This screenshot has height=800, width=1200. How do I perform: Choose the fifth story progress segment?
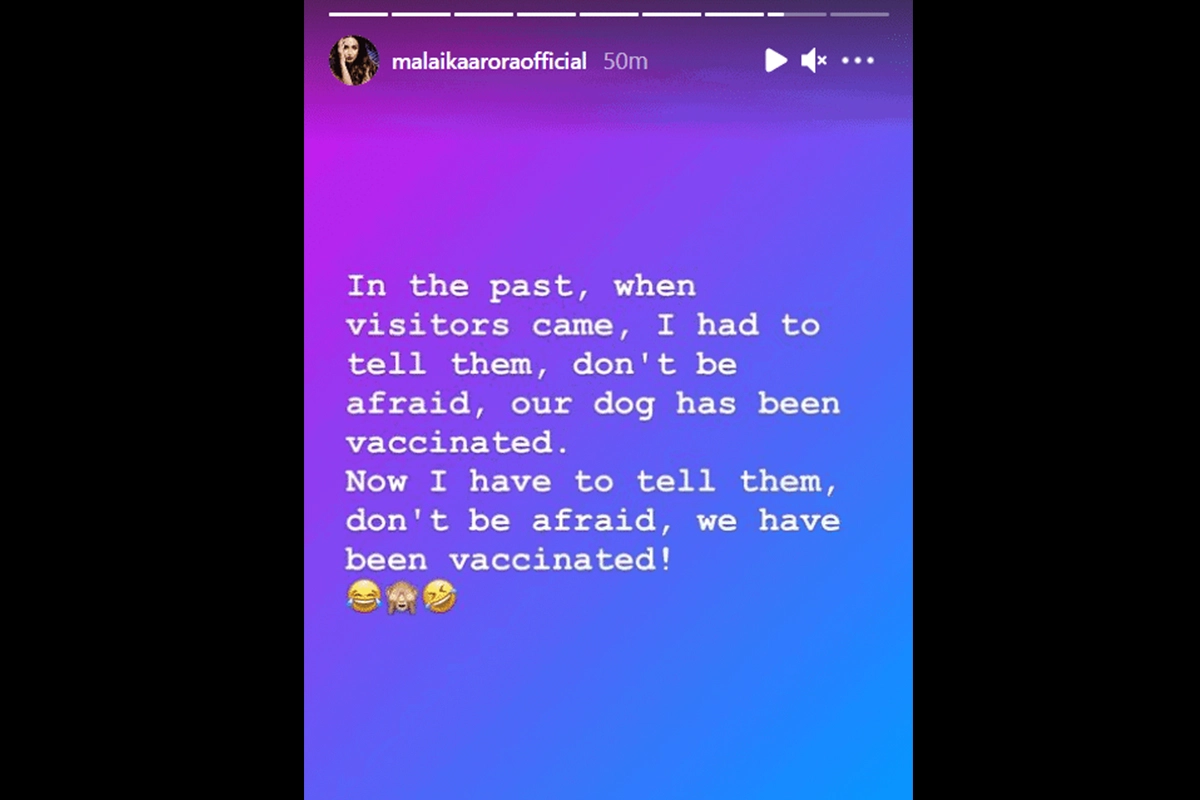pyautogui.click(x=609, y=14)
